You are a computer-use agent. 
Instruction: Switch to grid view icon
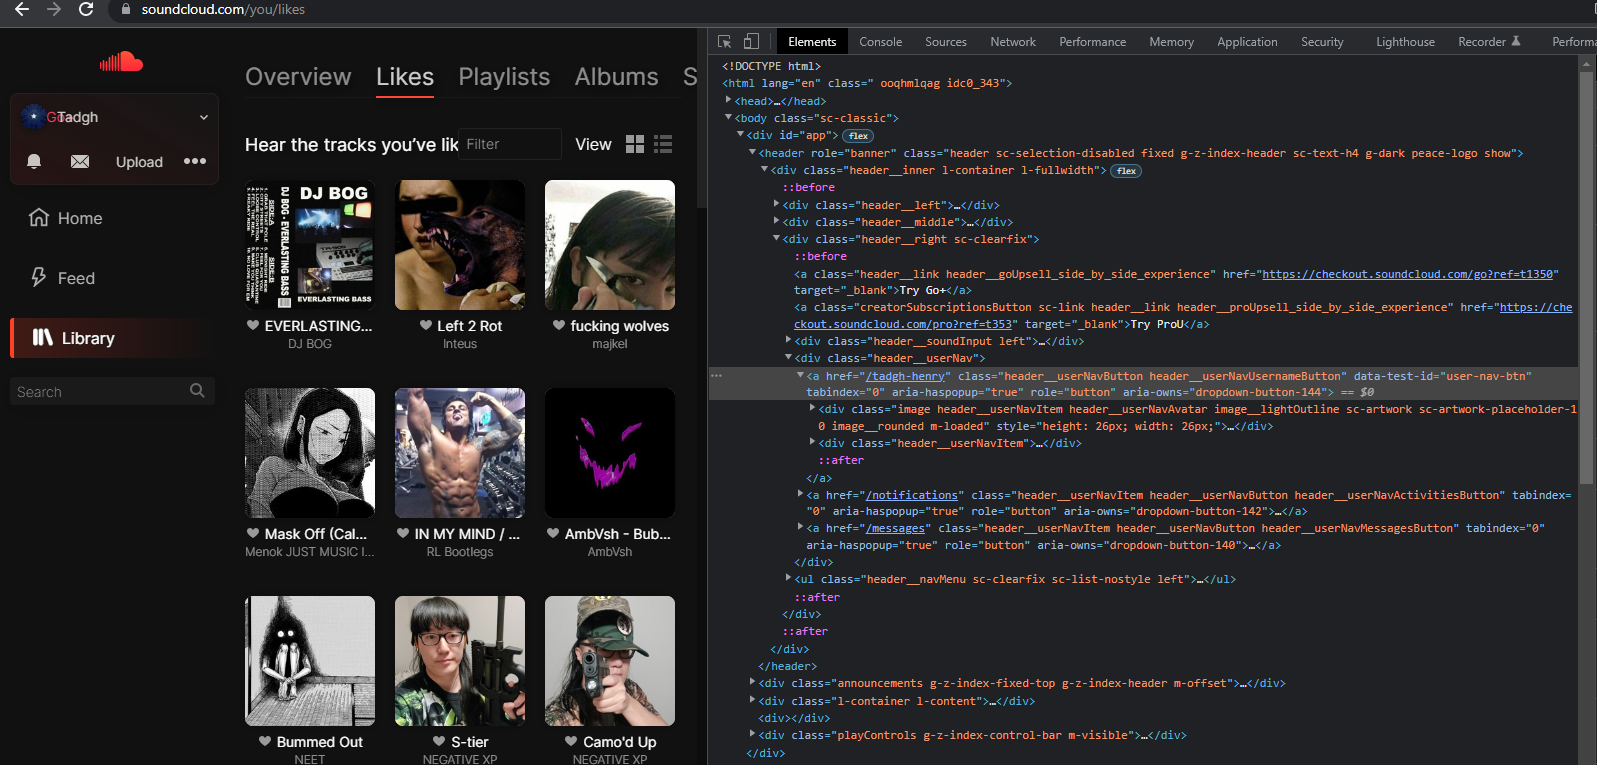pos(635,144)
